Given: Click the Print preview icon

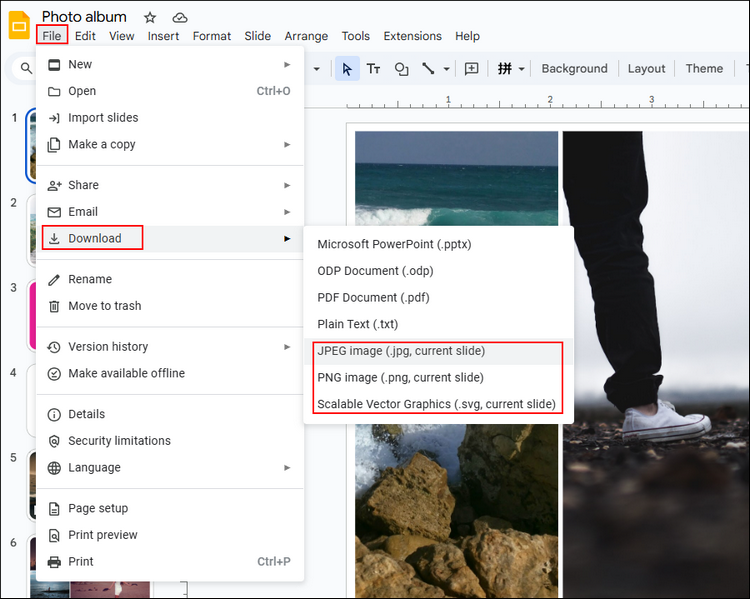Looking at the screenshot, I should point(54,535).
